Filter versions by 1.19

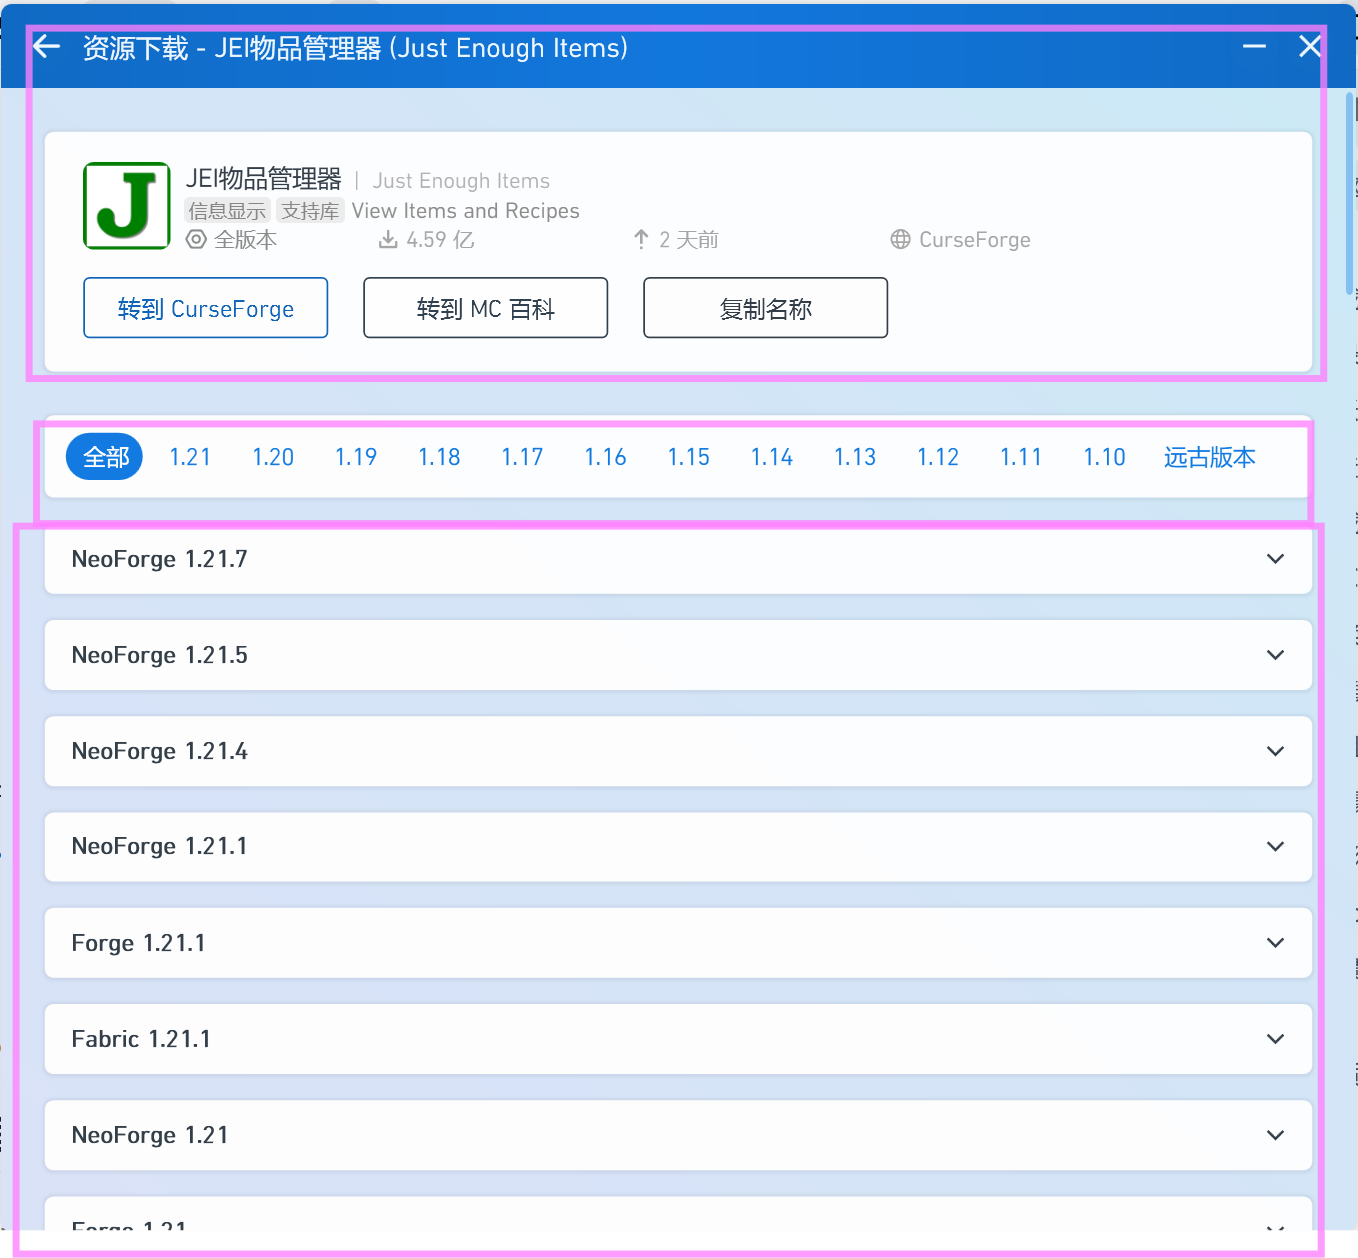coord(356,457)
